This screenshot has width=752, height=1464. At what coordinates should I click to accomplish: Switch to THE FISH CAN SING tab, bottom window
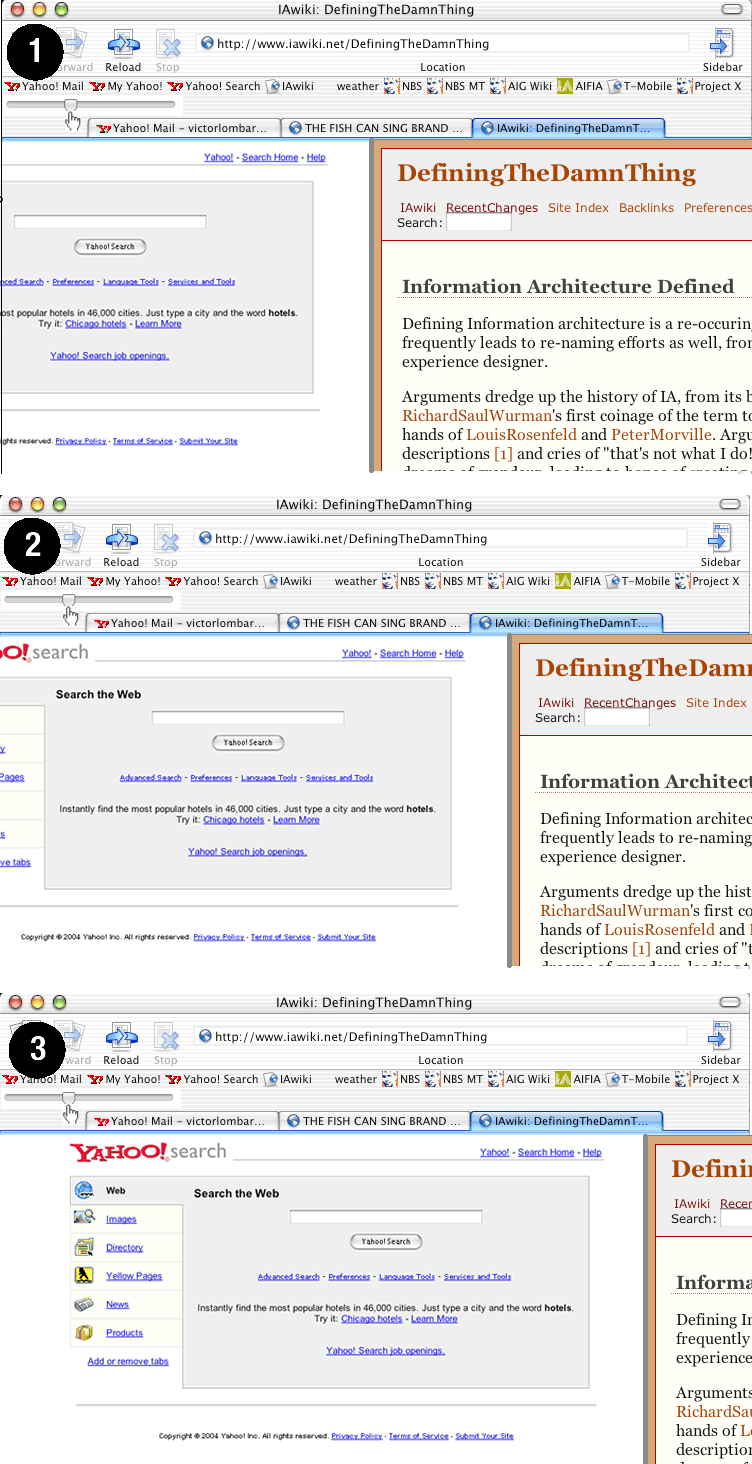(374, 1121)
